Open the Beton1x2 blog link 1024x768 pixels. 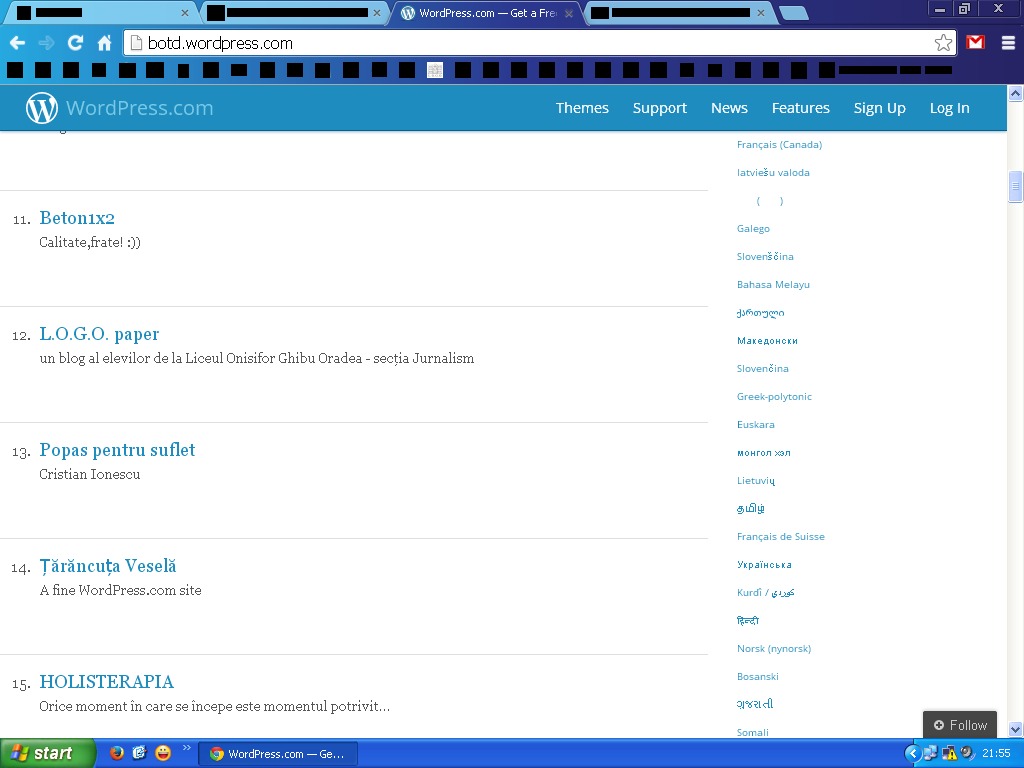coord(77,218)
